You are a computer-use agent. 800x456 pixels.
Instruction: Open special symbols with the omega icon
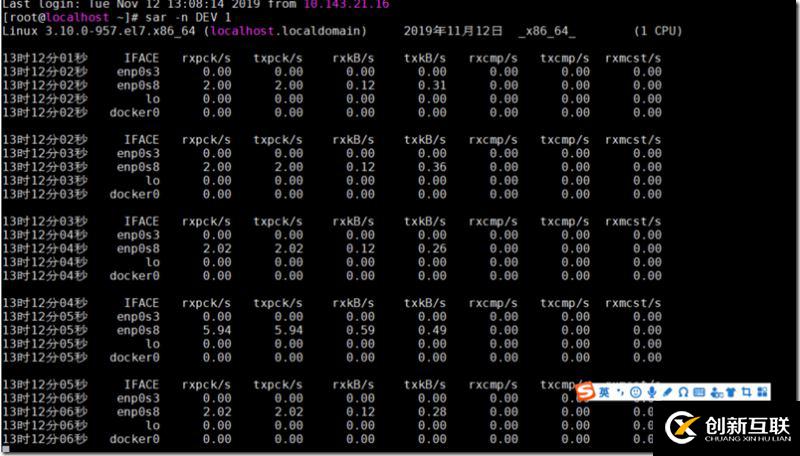[683, 392]
